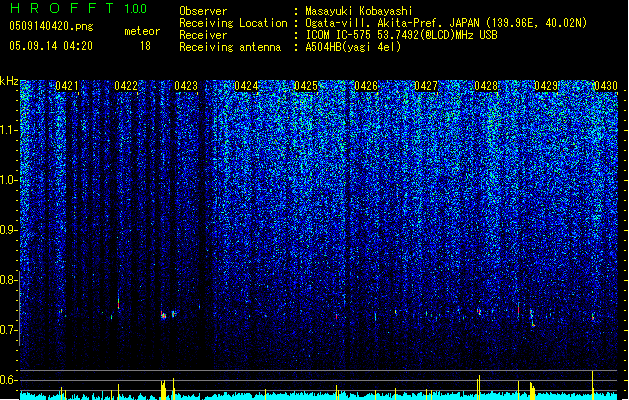Click the meteor echo streak just after 0429
The width and height of the screenshot is (629, 400).
tap(532, 318)
